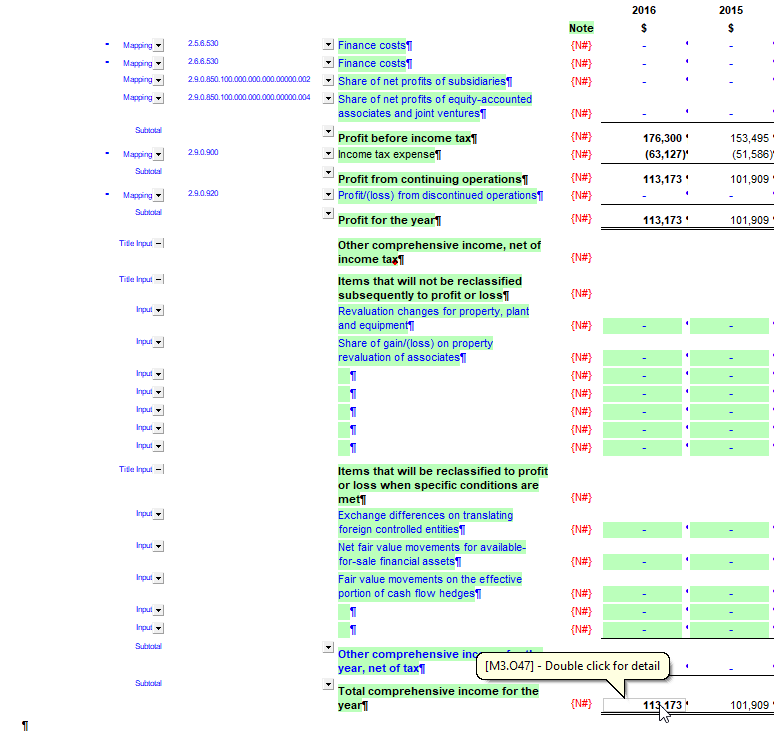Image resolution: width=780 pixels, height=737 pixels.
Task: Collapse Title Input for Items that will be reclassified
Action: pyautogui.click(x=158, y=469)
